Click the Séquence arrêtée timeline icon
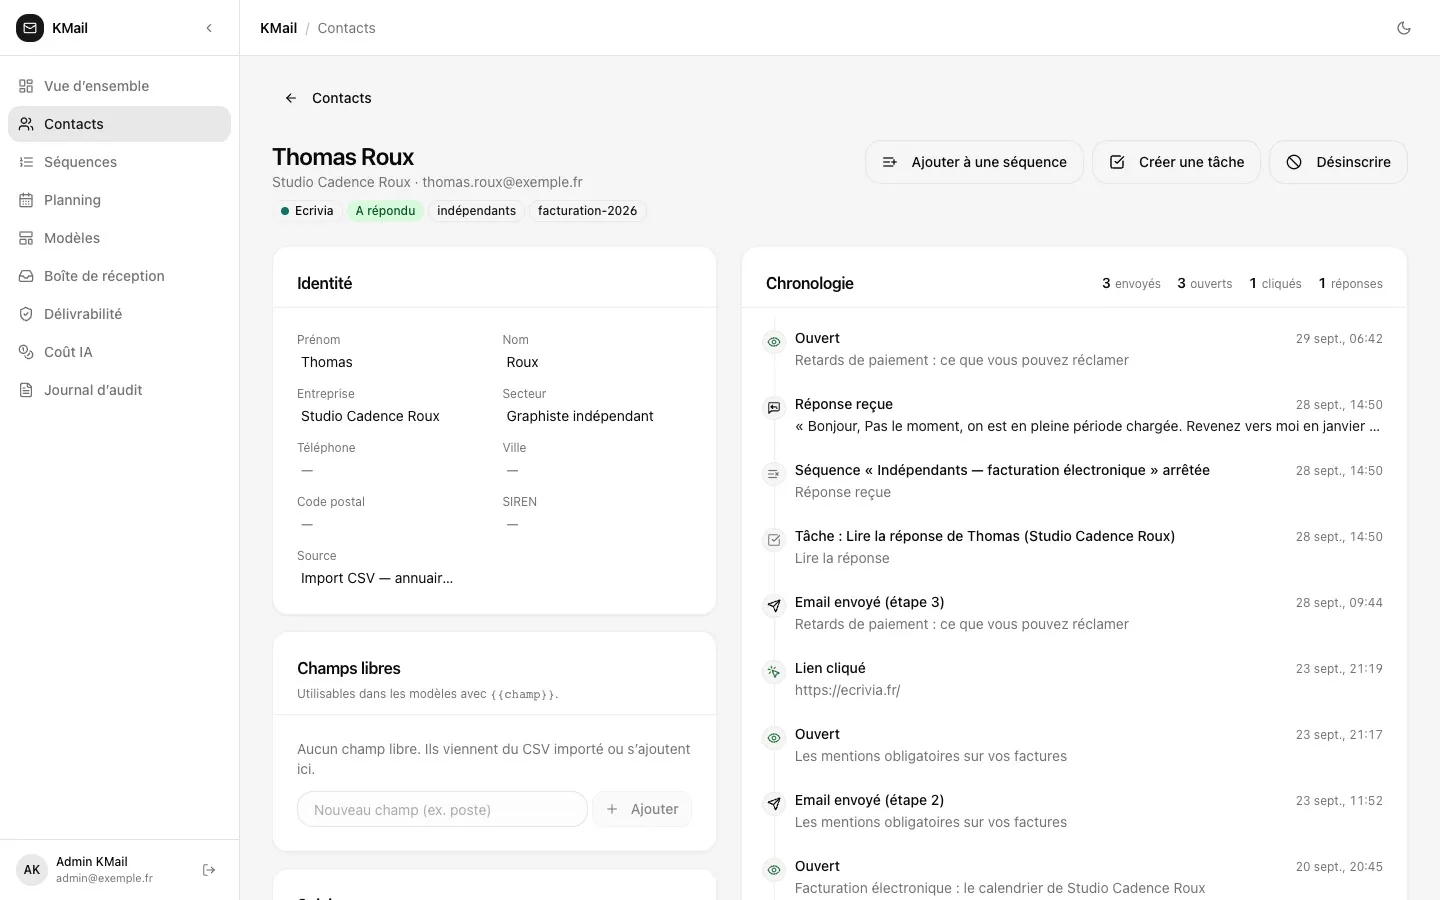 pyautogui.click(x=773, y=474)
